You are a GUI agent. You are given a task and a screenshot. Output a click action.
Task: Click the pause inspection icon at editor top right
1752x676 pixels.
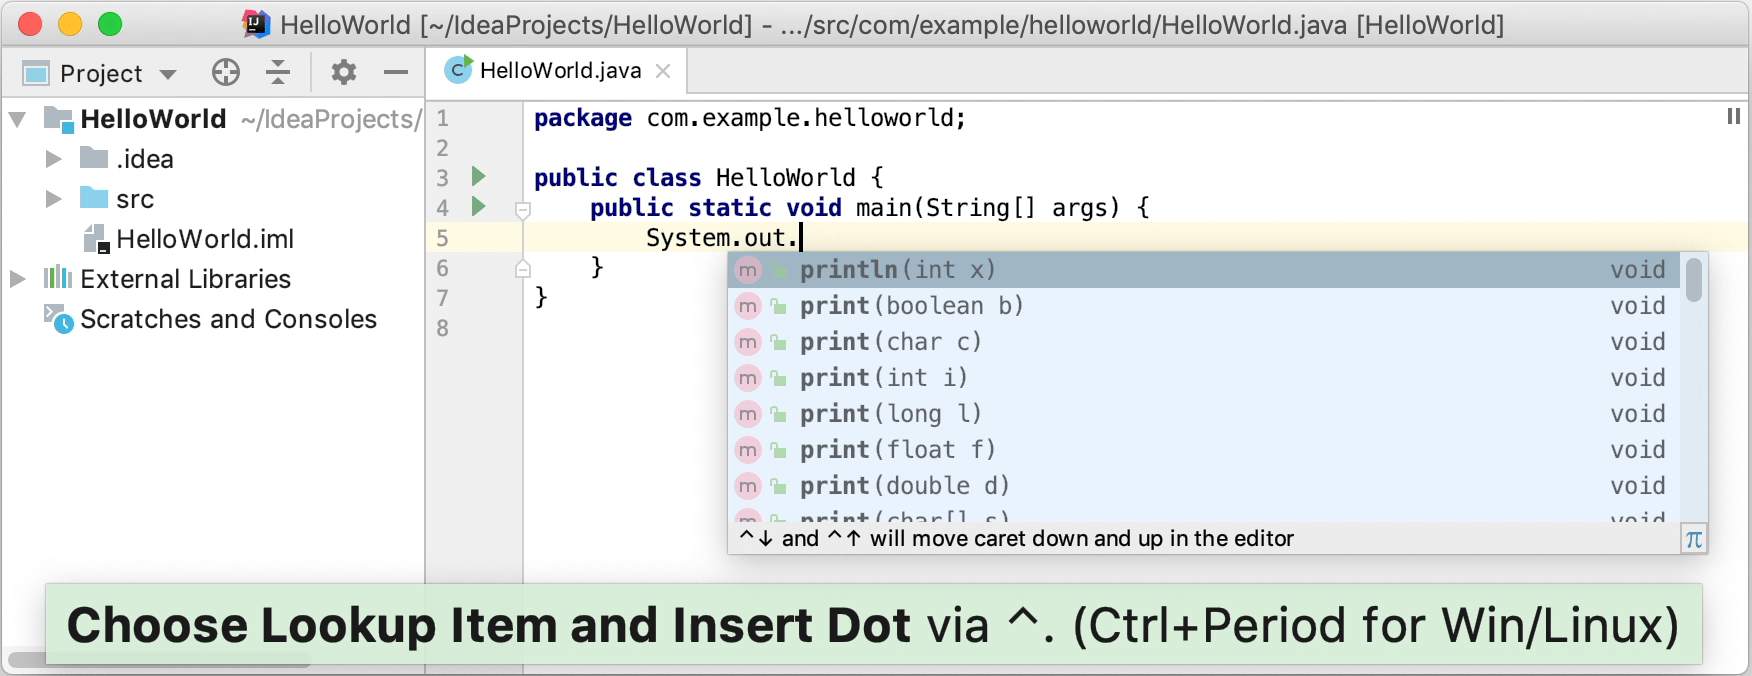pyautogui.click(x=1733, y=117)
